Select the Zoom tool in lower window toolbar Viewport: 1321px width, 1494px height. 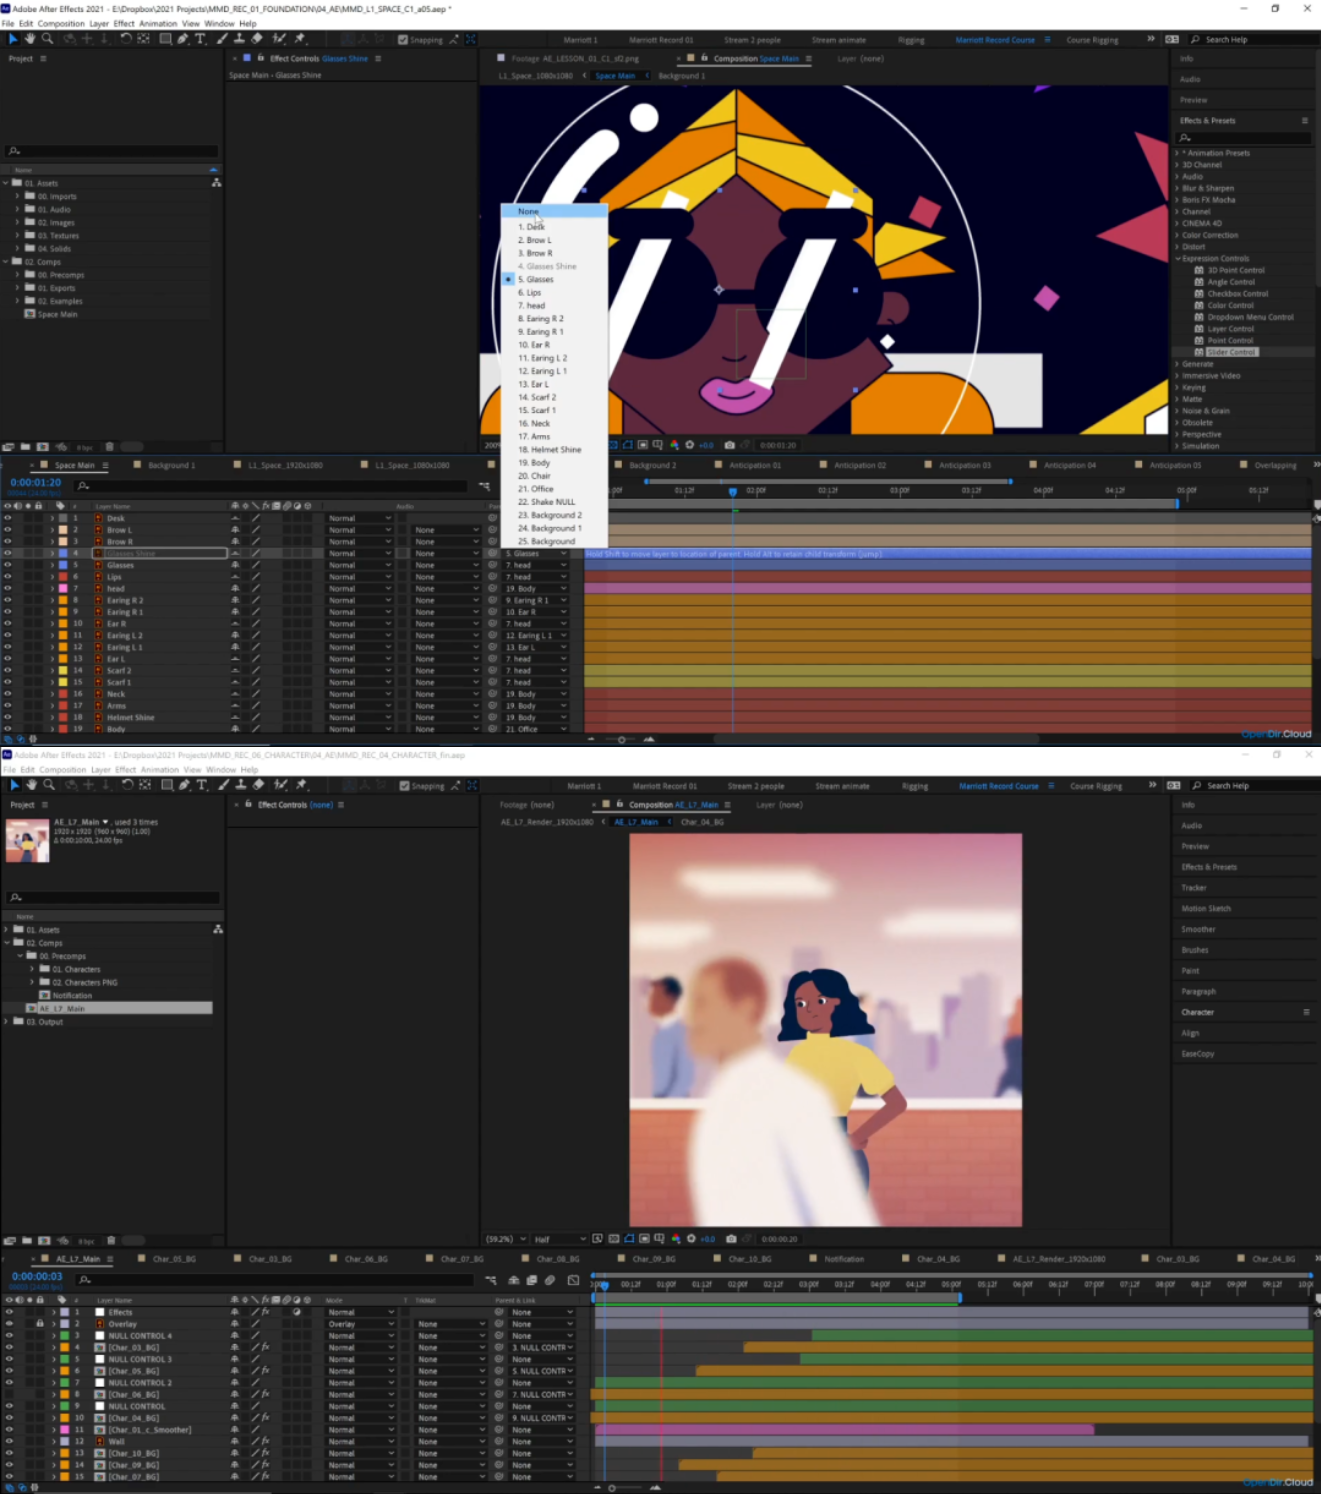point(48,785)
